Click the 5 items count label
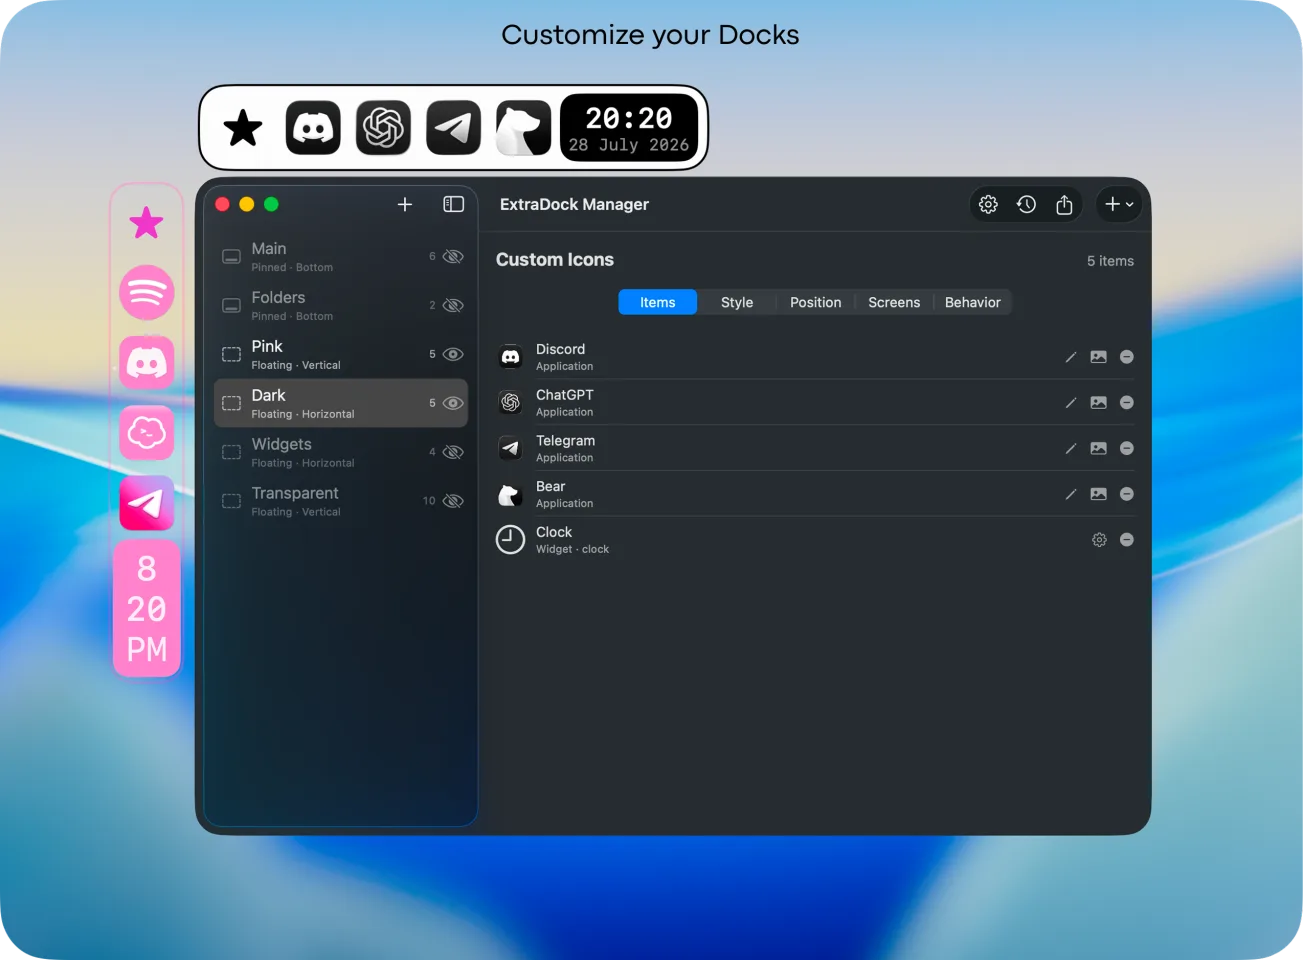The width and height of the screenshot is (1303, 960). (x=1110, y=261)
